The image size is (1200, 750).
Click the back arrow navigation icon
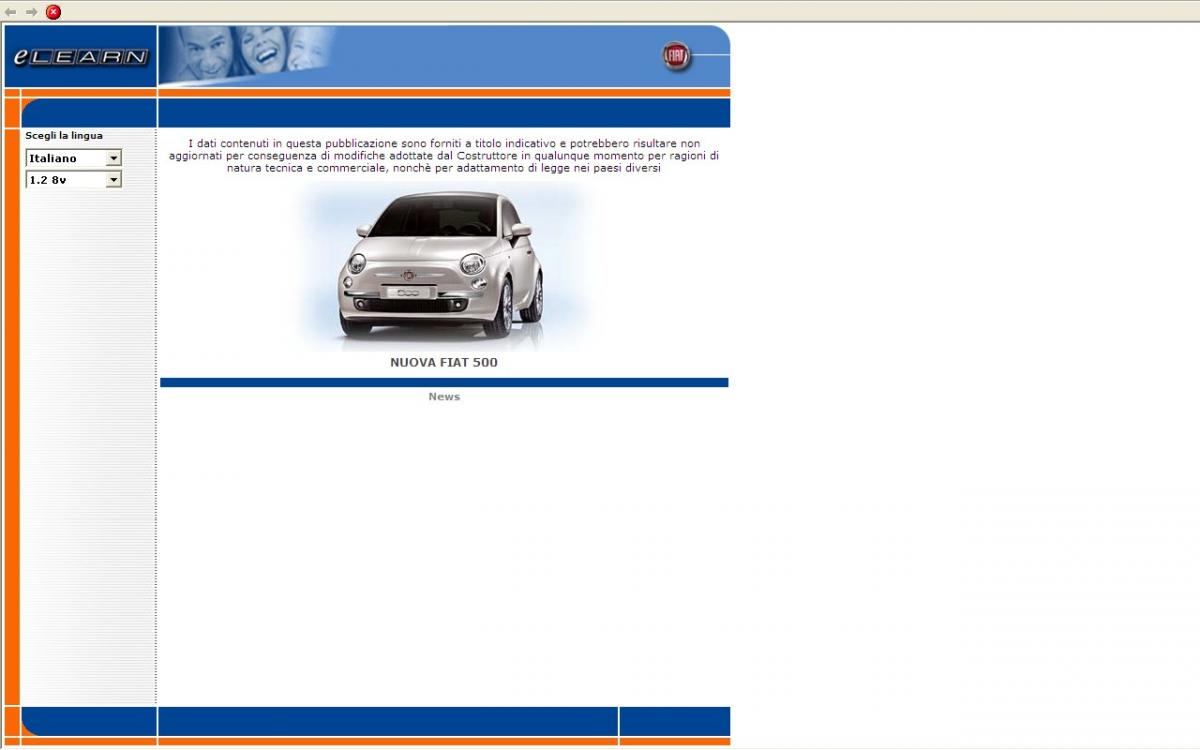click(11, 12)
